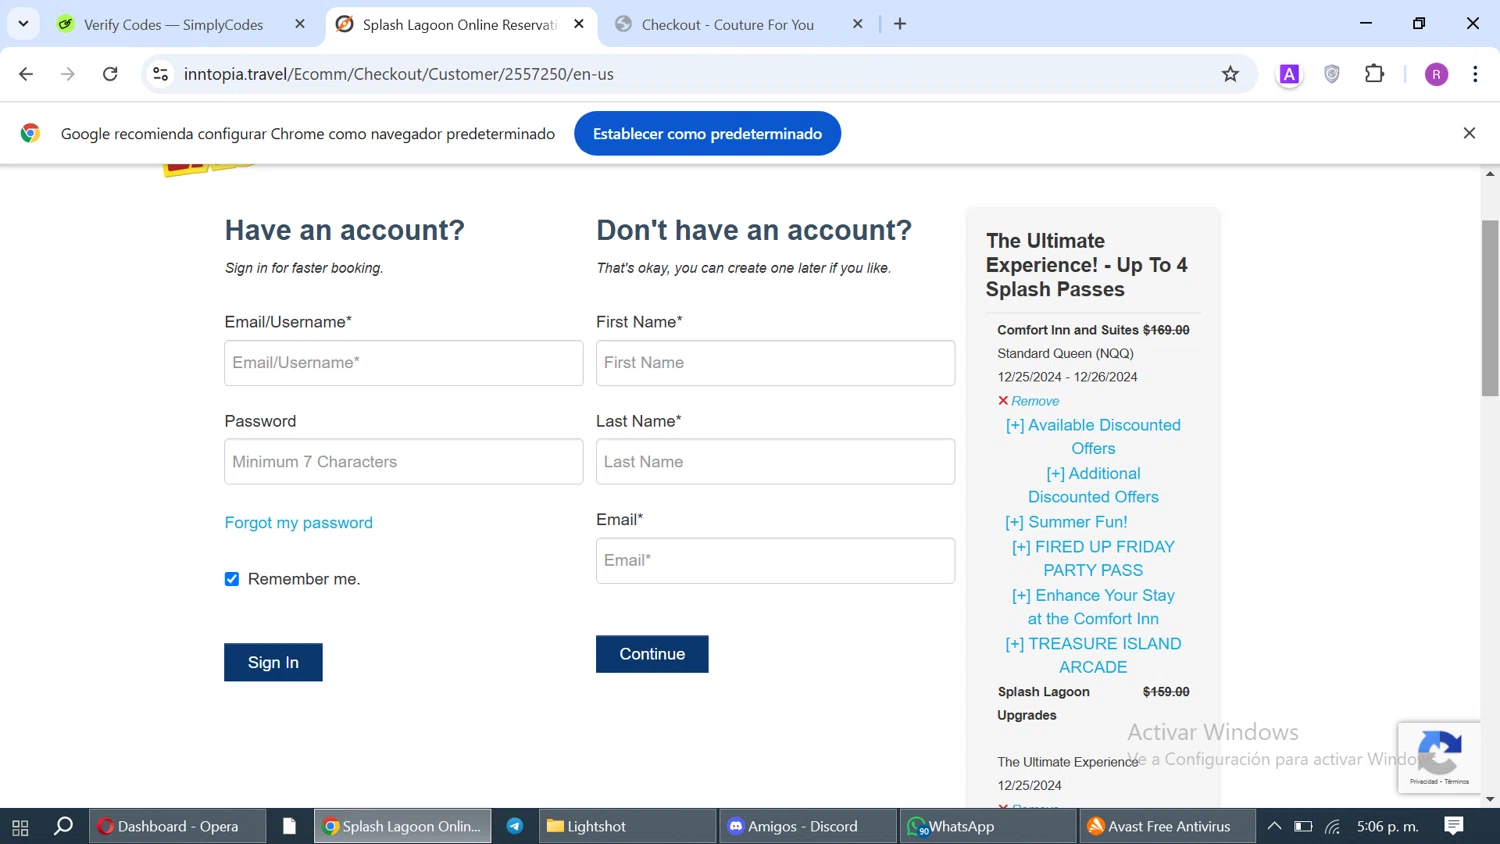Open Telegram from the taskbar
This screenshot has width=1500, height=844.
(515, 827)
